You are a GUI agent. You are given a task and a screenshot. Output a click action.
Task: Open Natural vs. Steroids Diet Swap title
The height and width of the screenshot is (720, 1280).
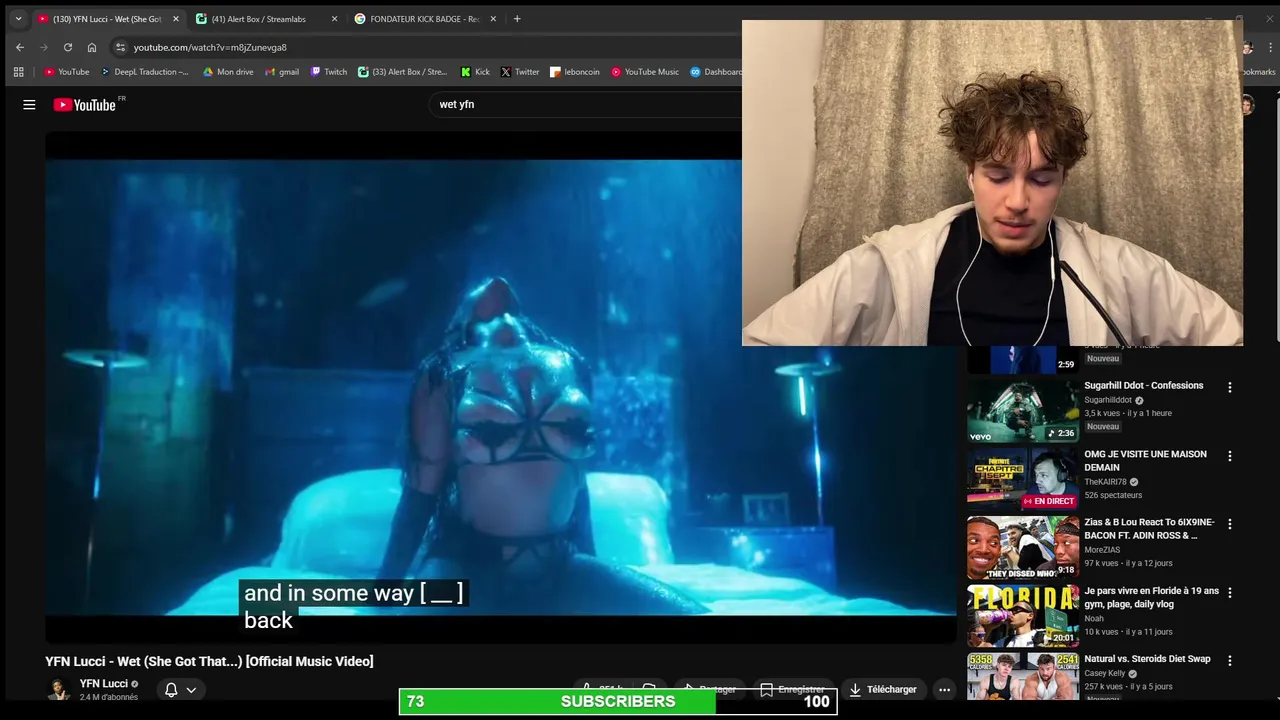pos(1147,659)
